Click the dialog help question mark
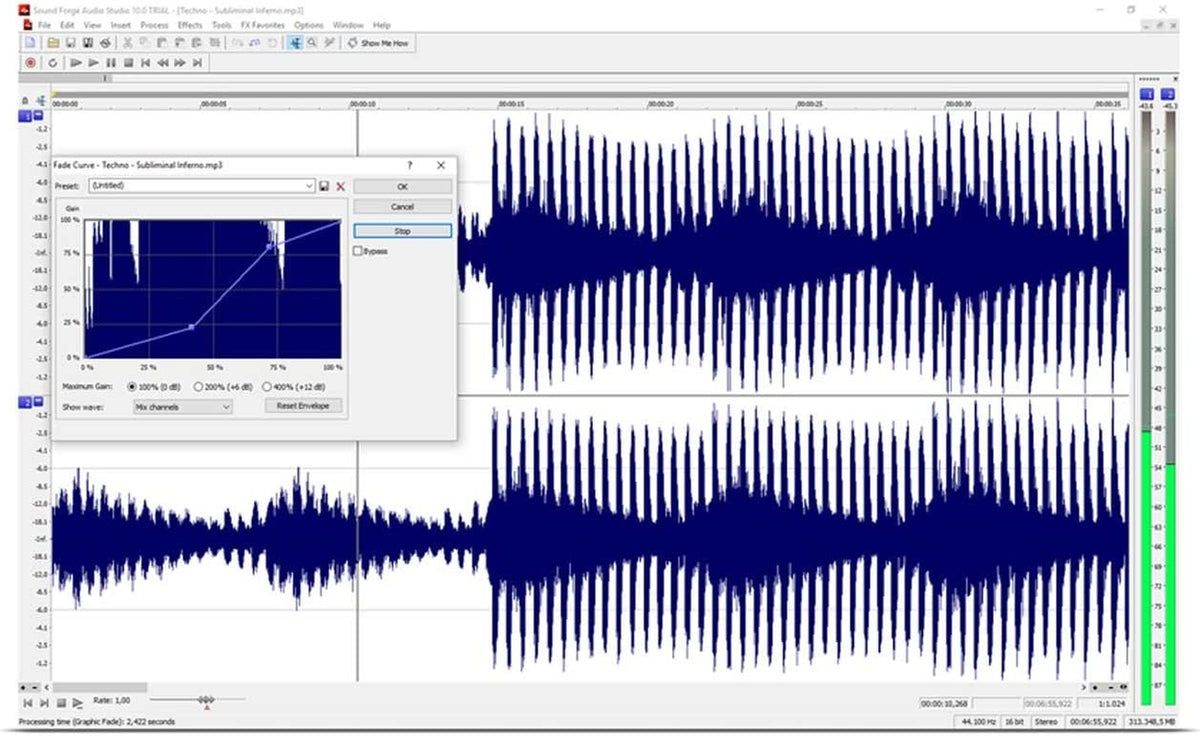 click(410, 165)
